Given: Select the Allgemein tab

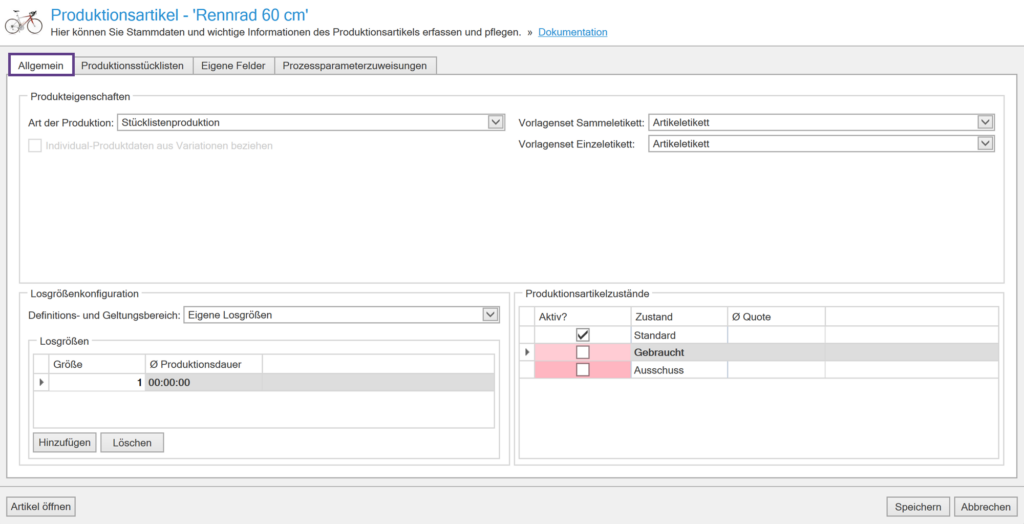Looking at the screenshot, I should pos(41,65).
